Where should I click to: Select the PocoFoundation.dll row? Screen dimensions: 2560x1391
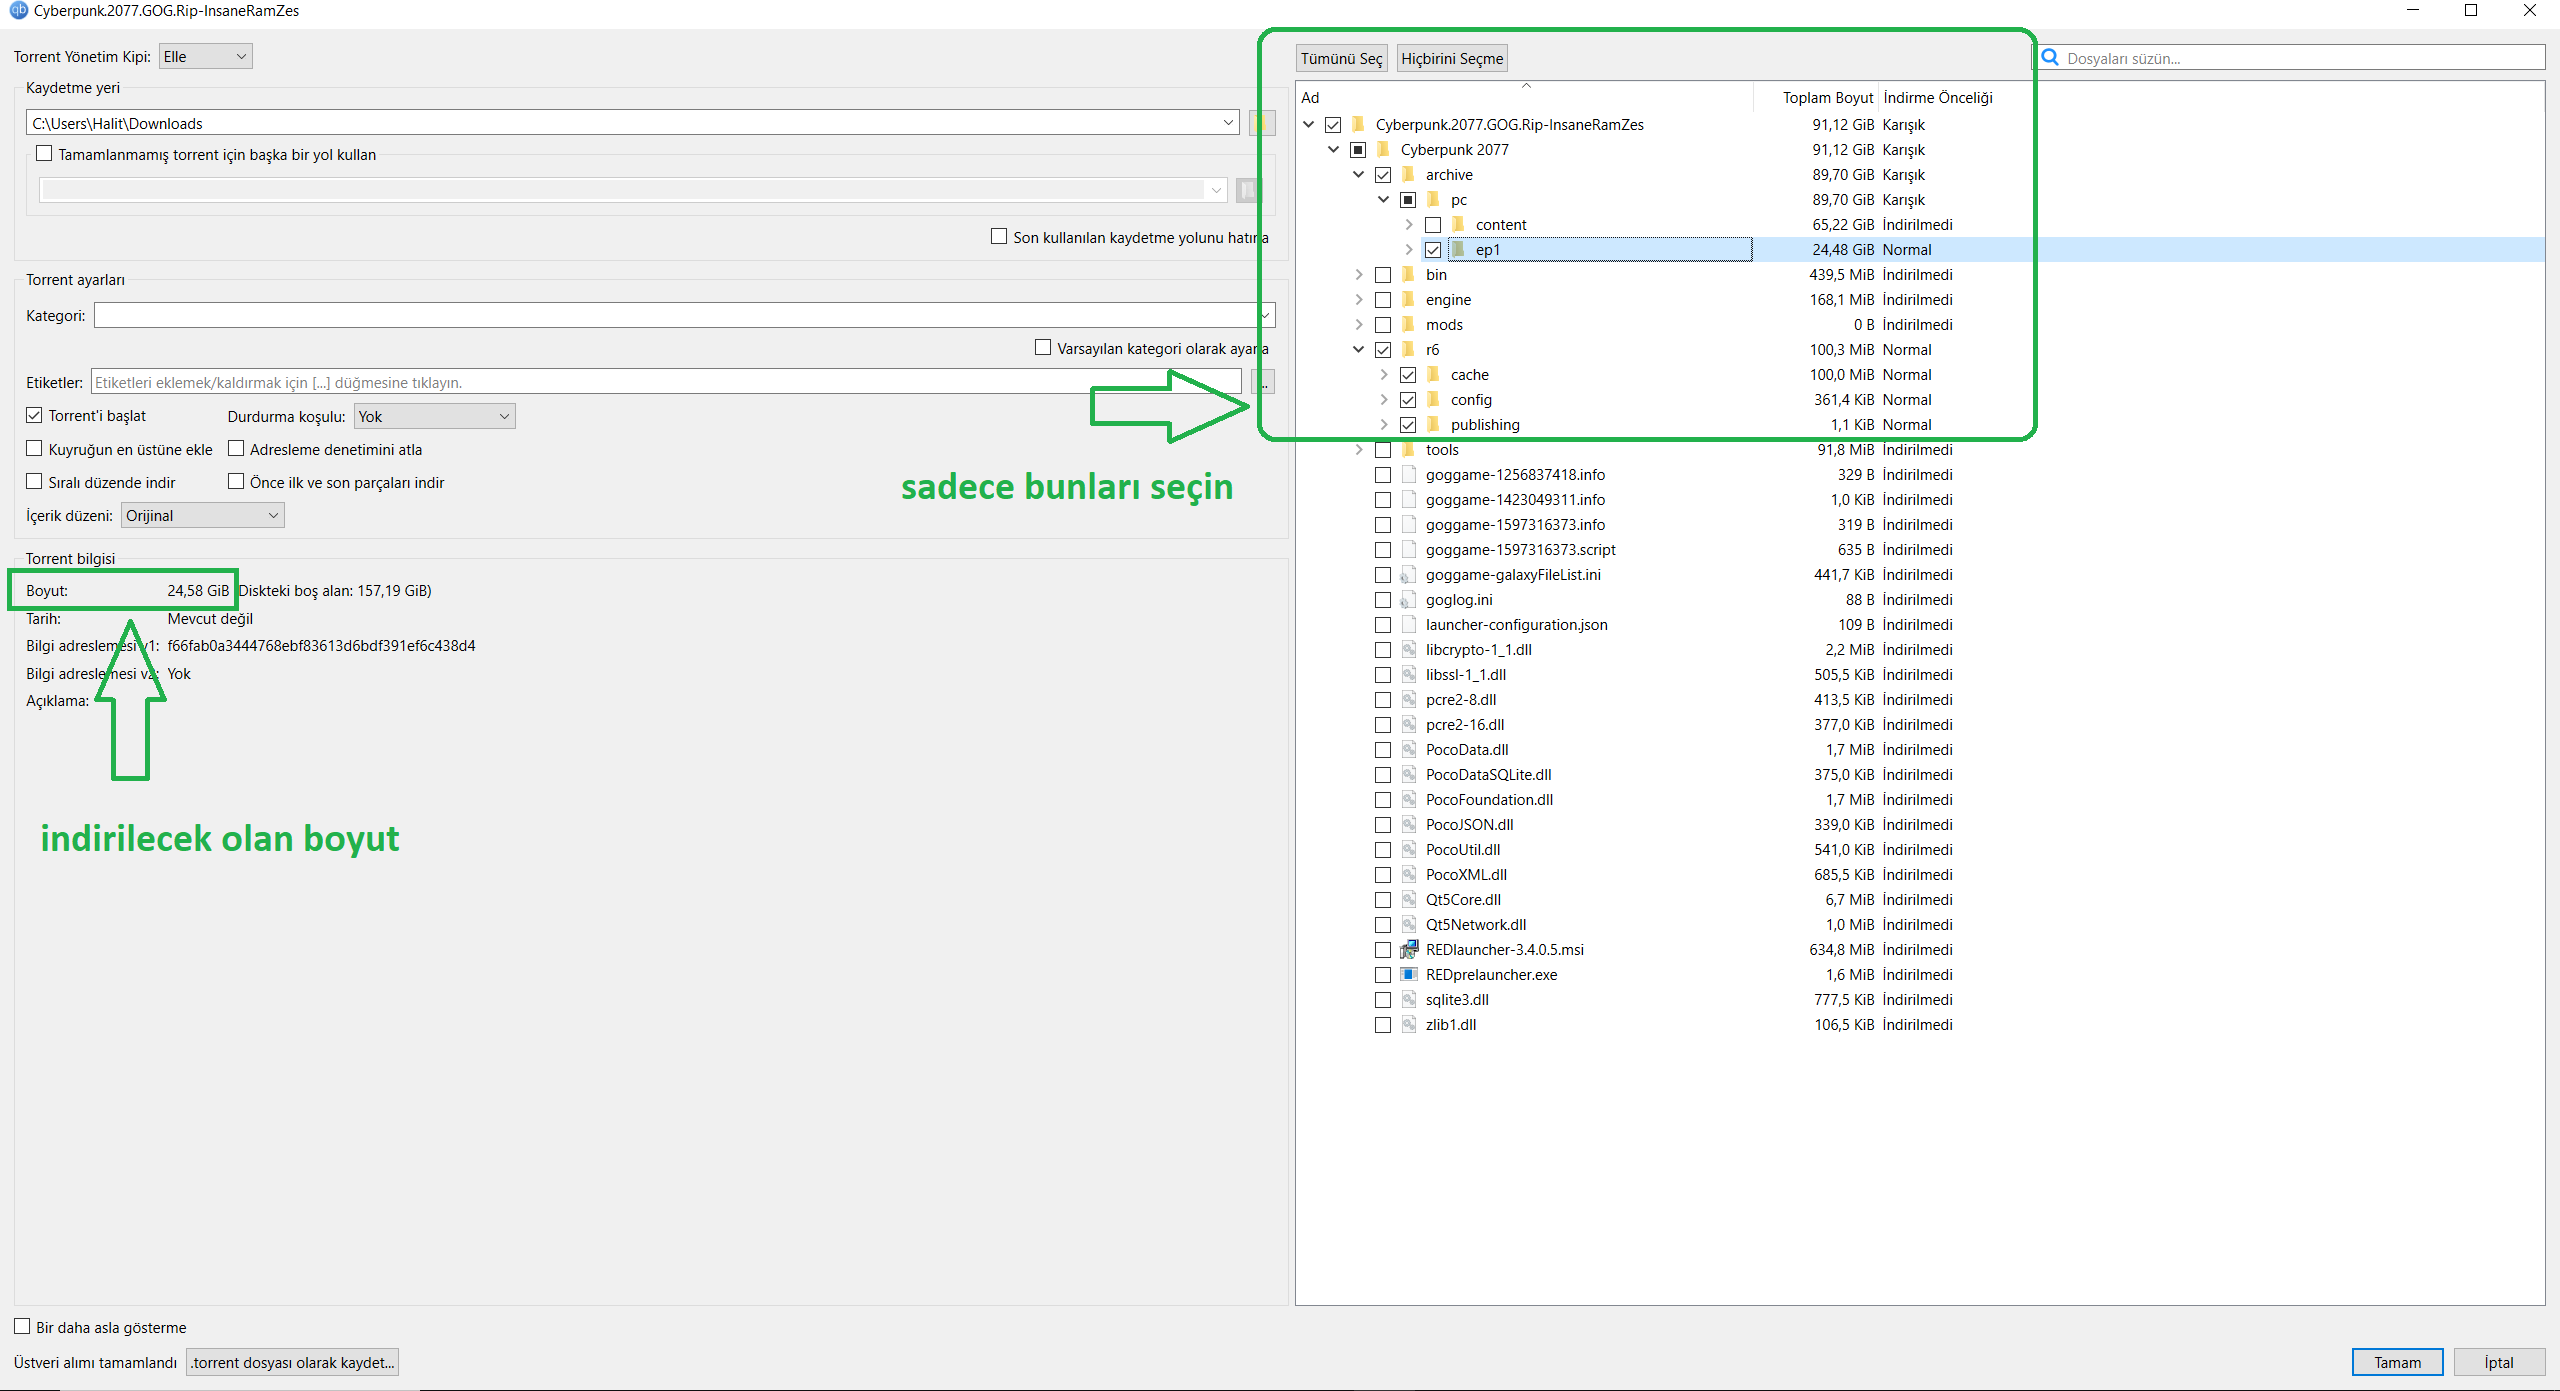(1920, 799)
